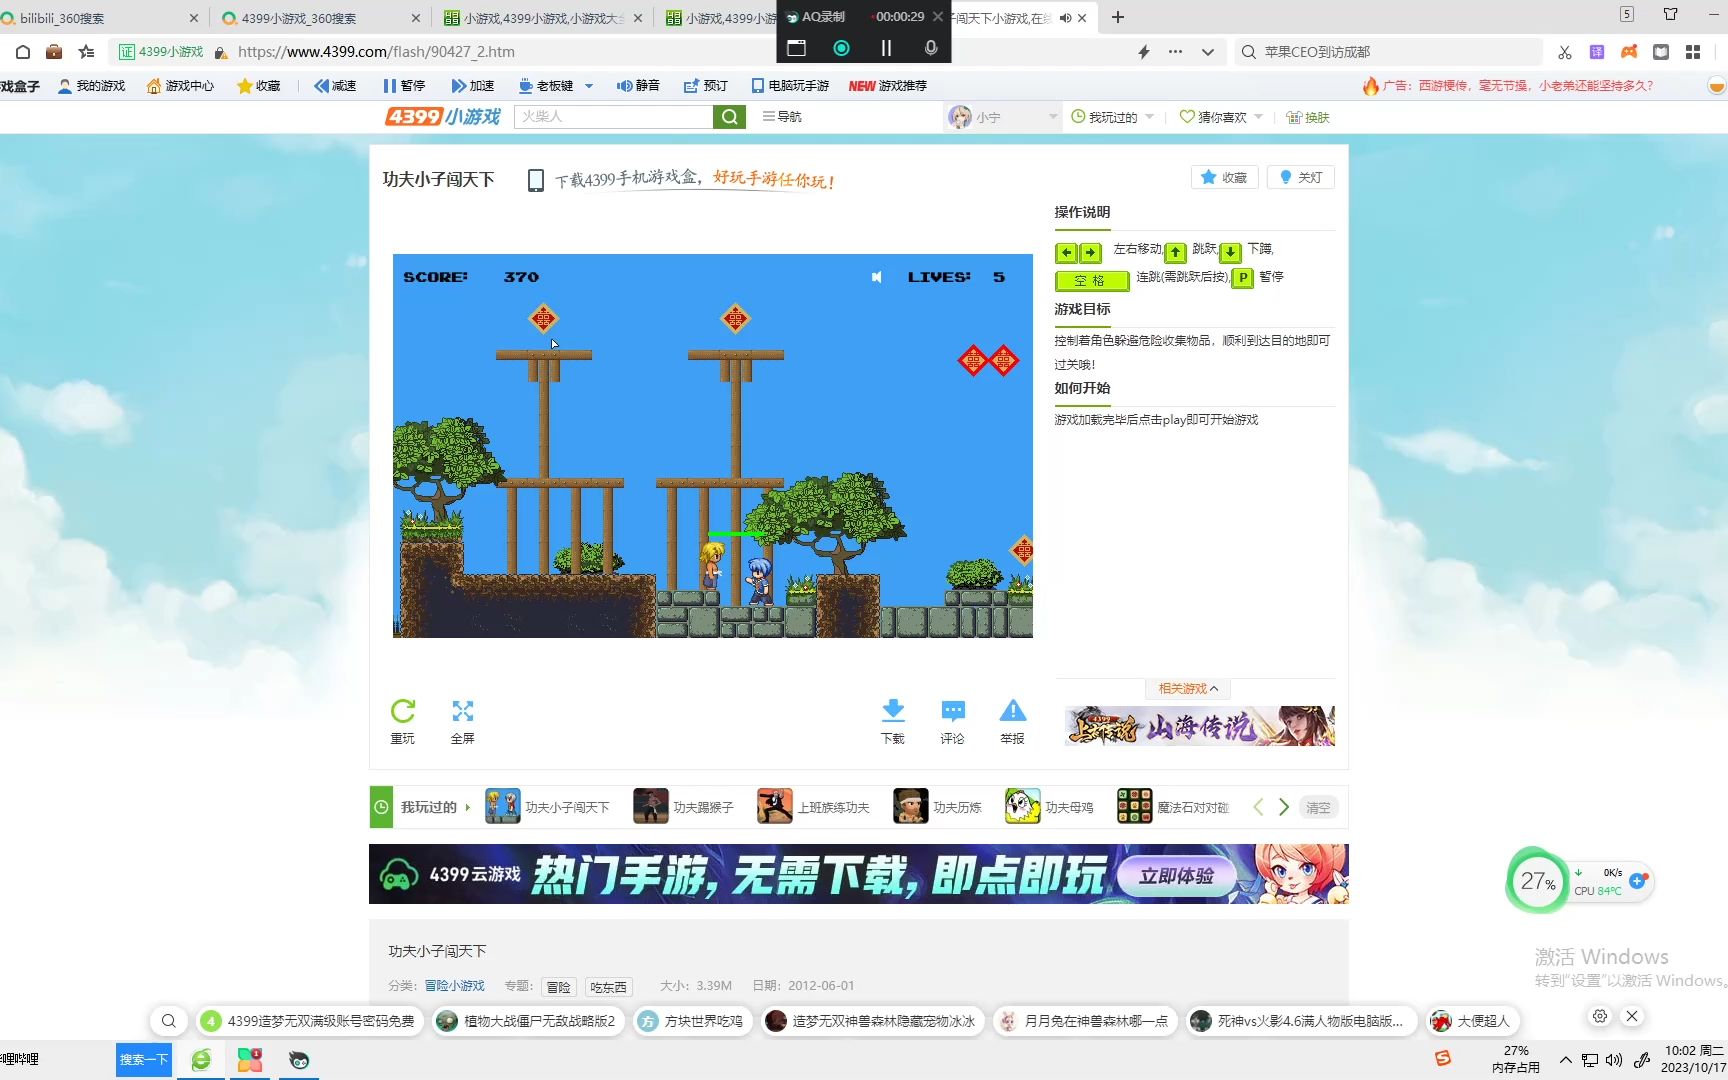Click the 搜索一下 taskbar button
1728x1080 pixels.
point(144,1060)
